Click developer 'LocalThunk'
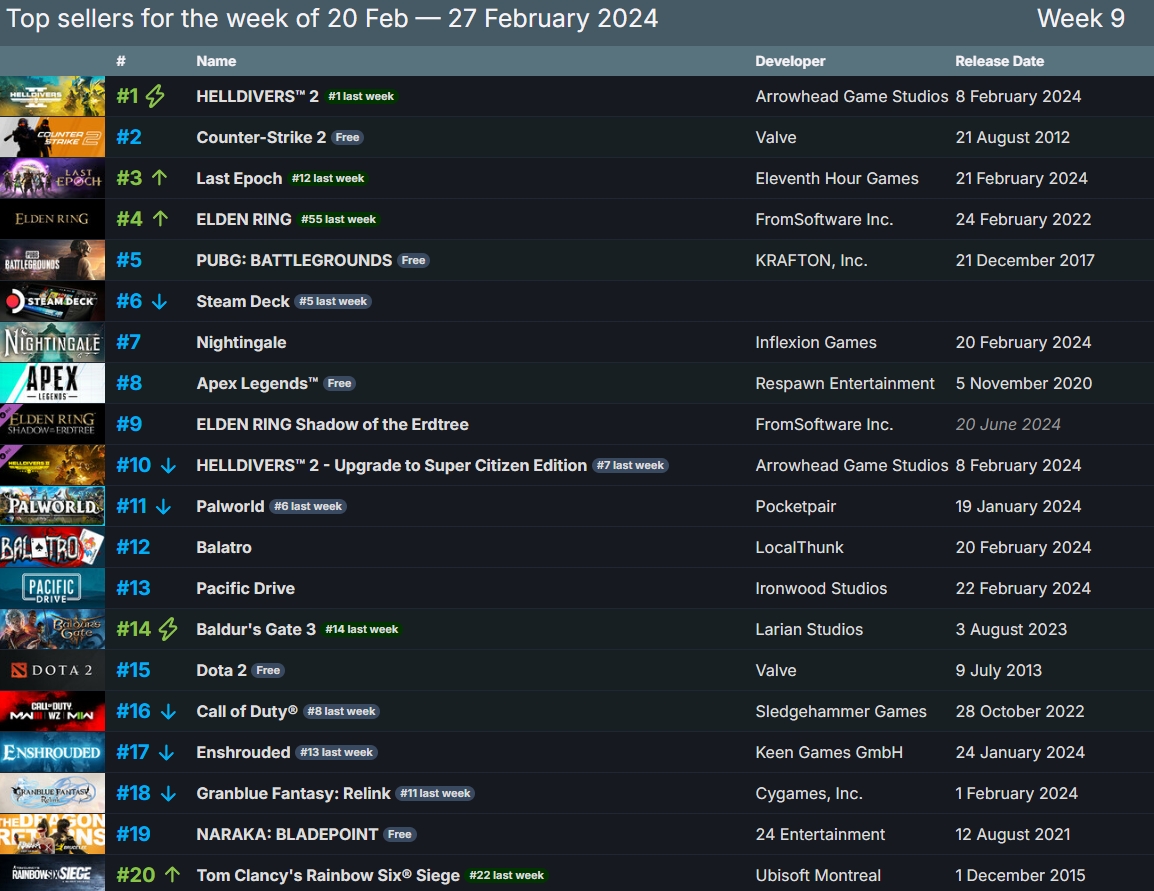Image resolution: width=1154 pixels, height=891 pixels. coord(799,547)
